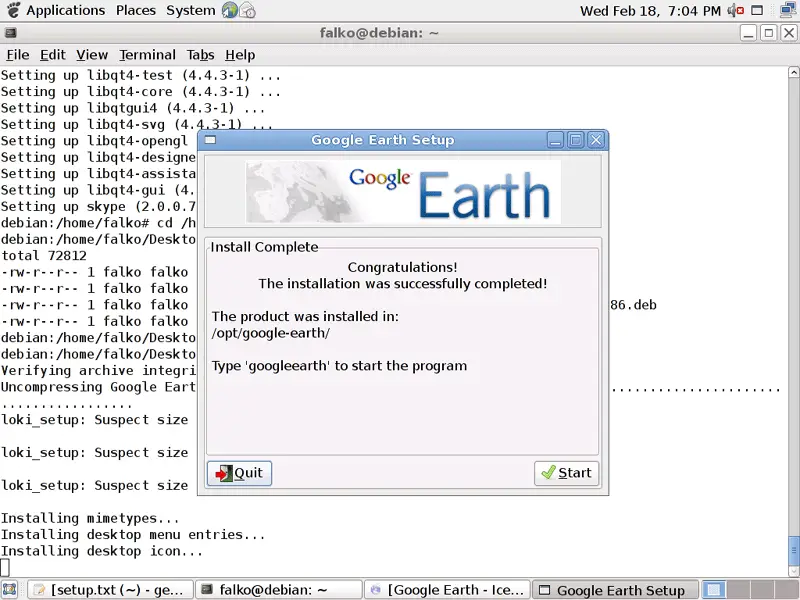Click 'Setting up libqt4-core (4.4.3-1)' terminal line
Image resolution: width=800 pixels, height=600 pixels.
pyautogui.click(x=141, y=92)
